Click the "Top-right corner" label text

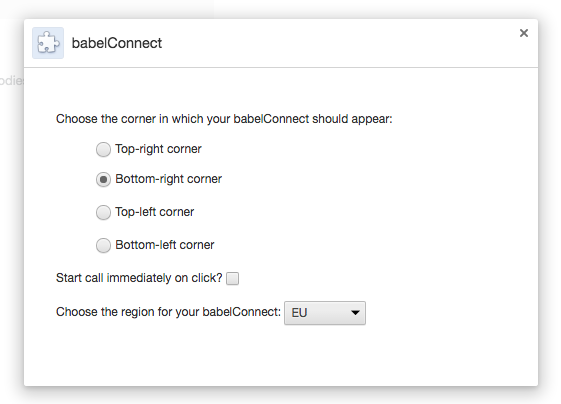(158, 149)
